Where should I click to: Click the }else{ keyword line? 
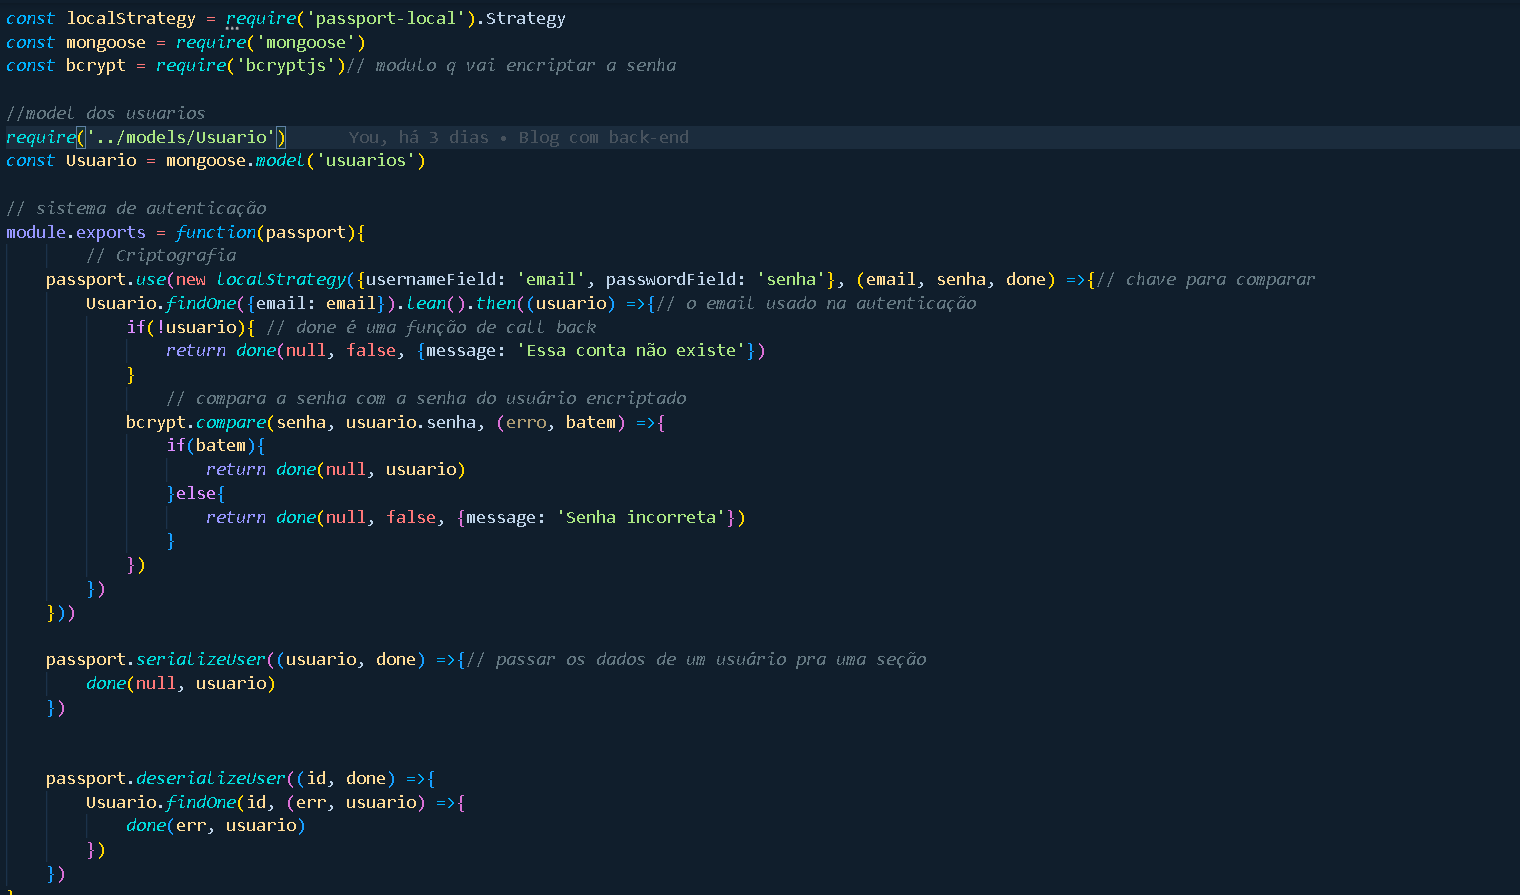pos(196,493)
